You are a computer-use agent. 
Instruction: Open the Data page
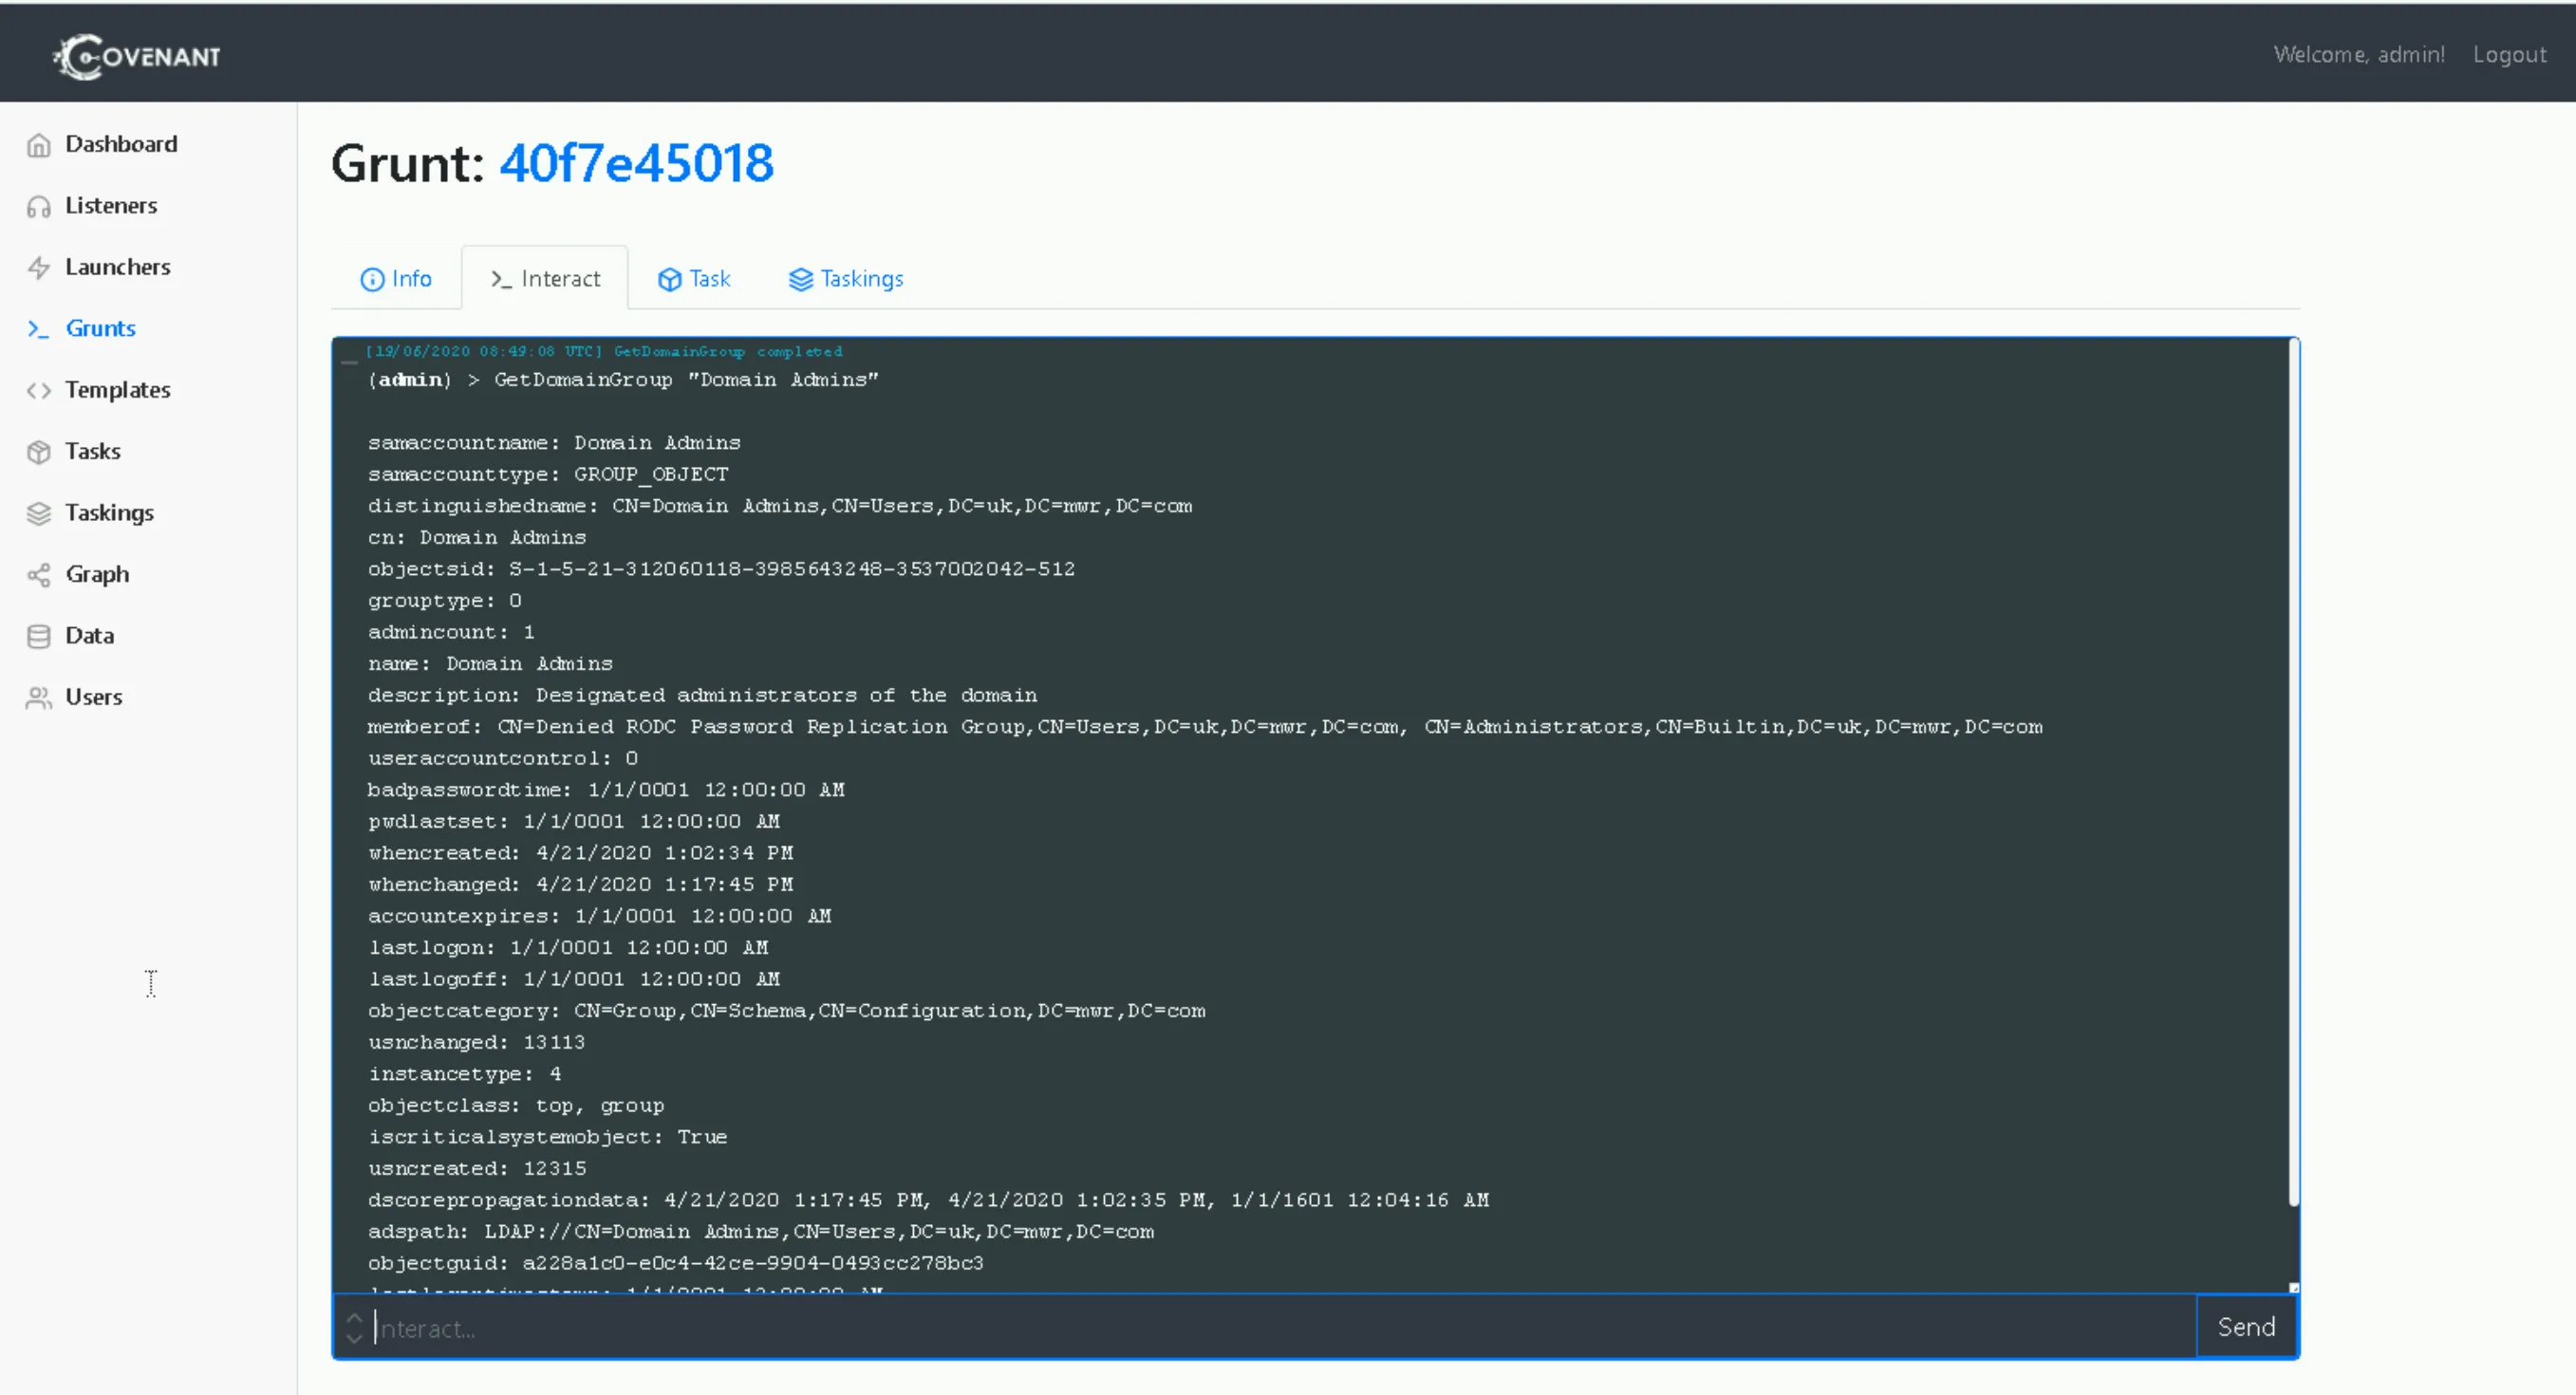(x=90, y=635)
